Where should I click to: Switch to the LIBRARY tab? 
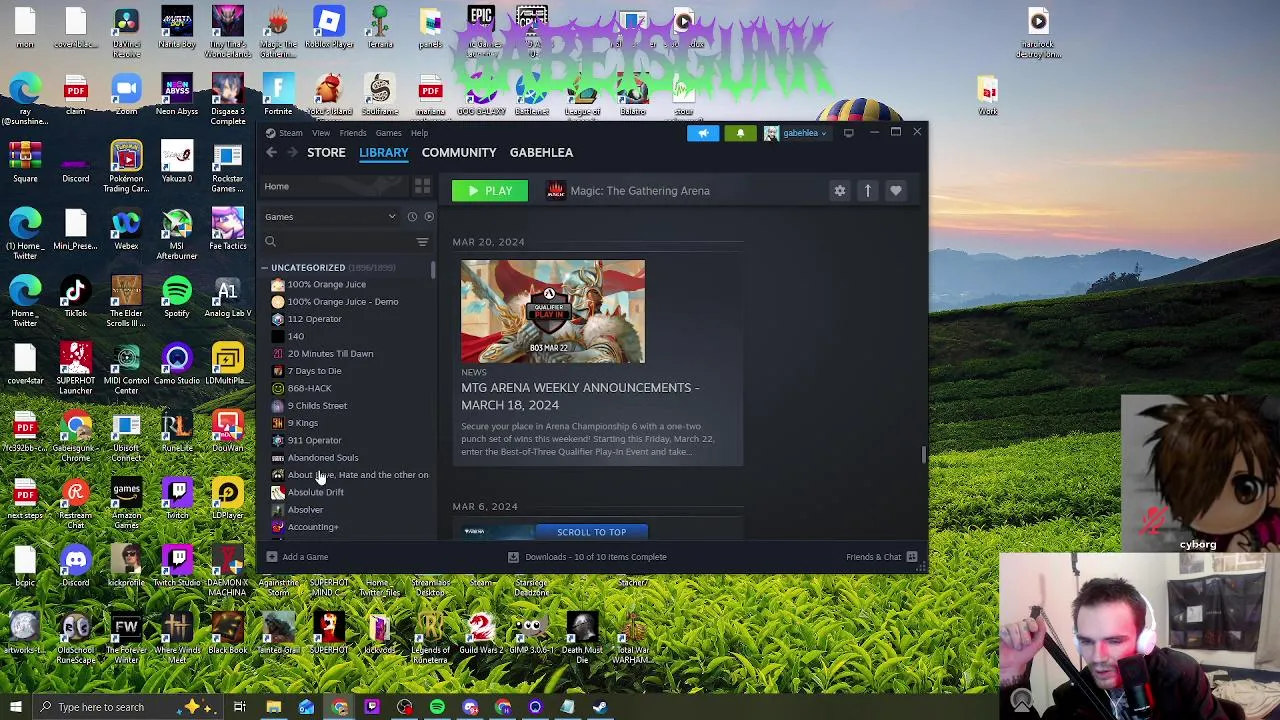[384, 152]
